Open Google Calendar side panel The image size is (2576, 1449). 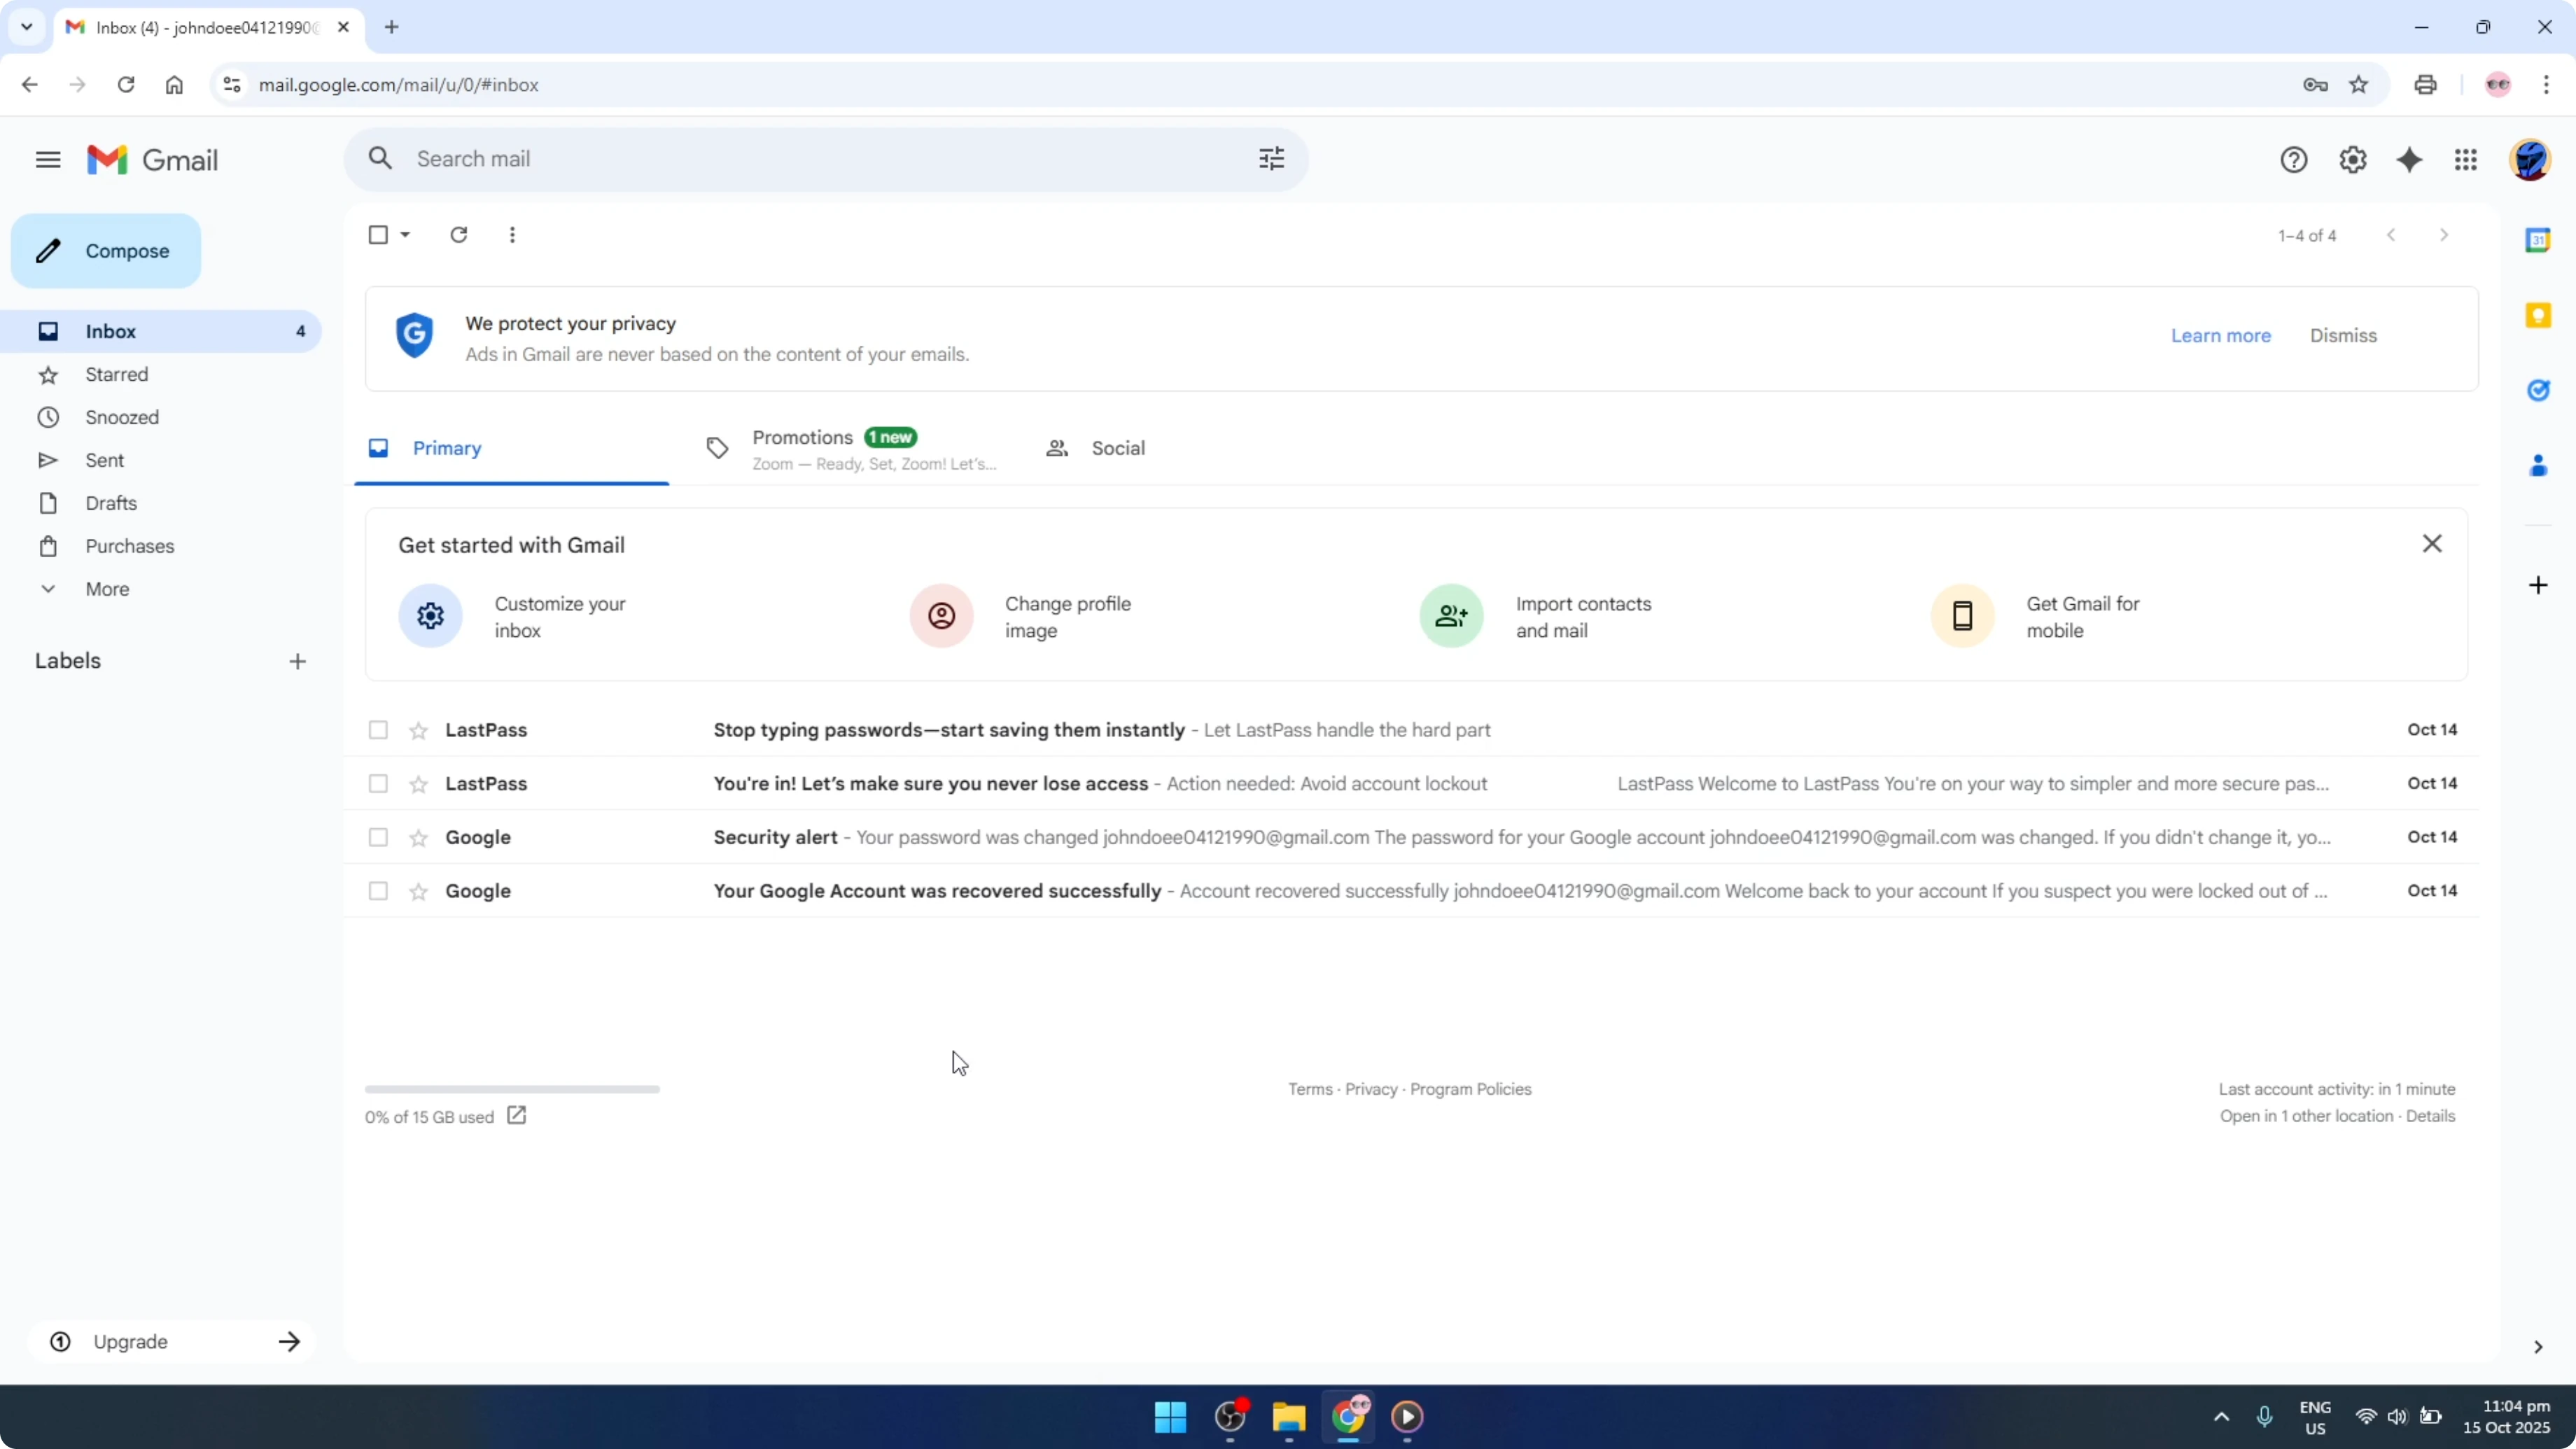(x=2537, y=240)
